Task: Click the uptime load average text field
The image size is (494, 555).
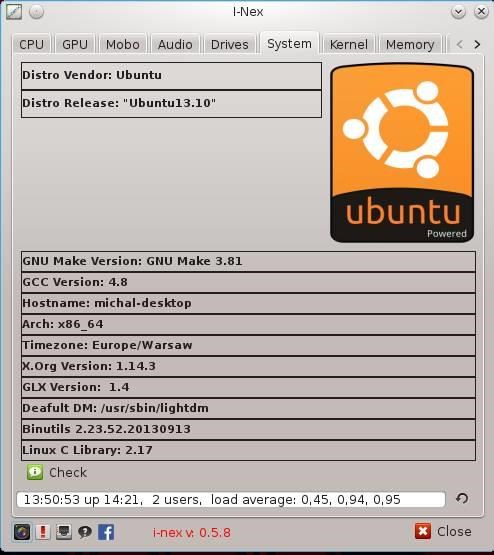Action: [231, 499]
